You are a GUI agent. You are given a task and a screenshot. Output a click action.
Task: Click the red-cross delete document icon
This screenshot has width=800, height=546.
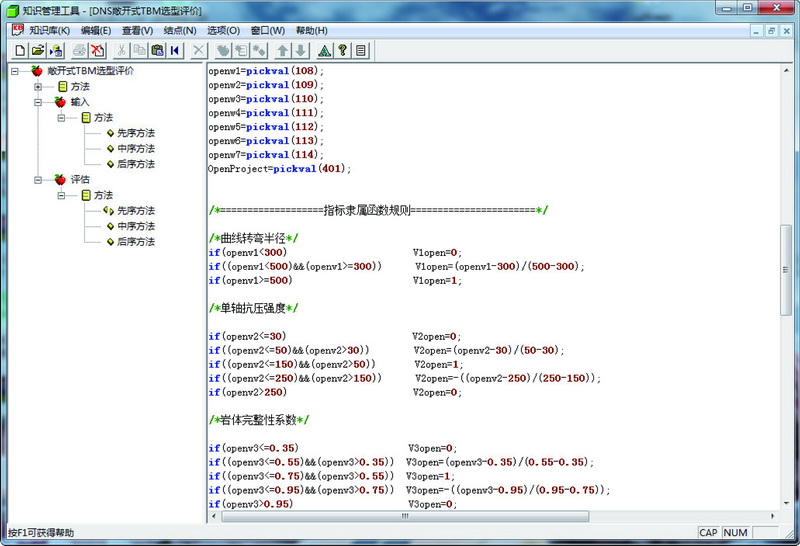point(97,50)
